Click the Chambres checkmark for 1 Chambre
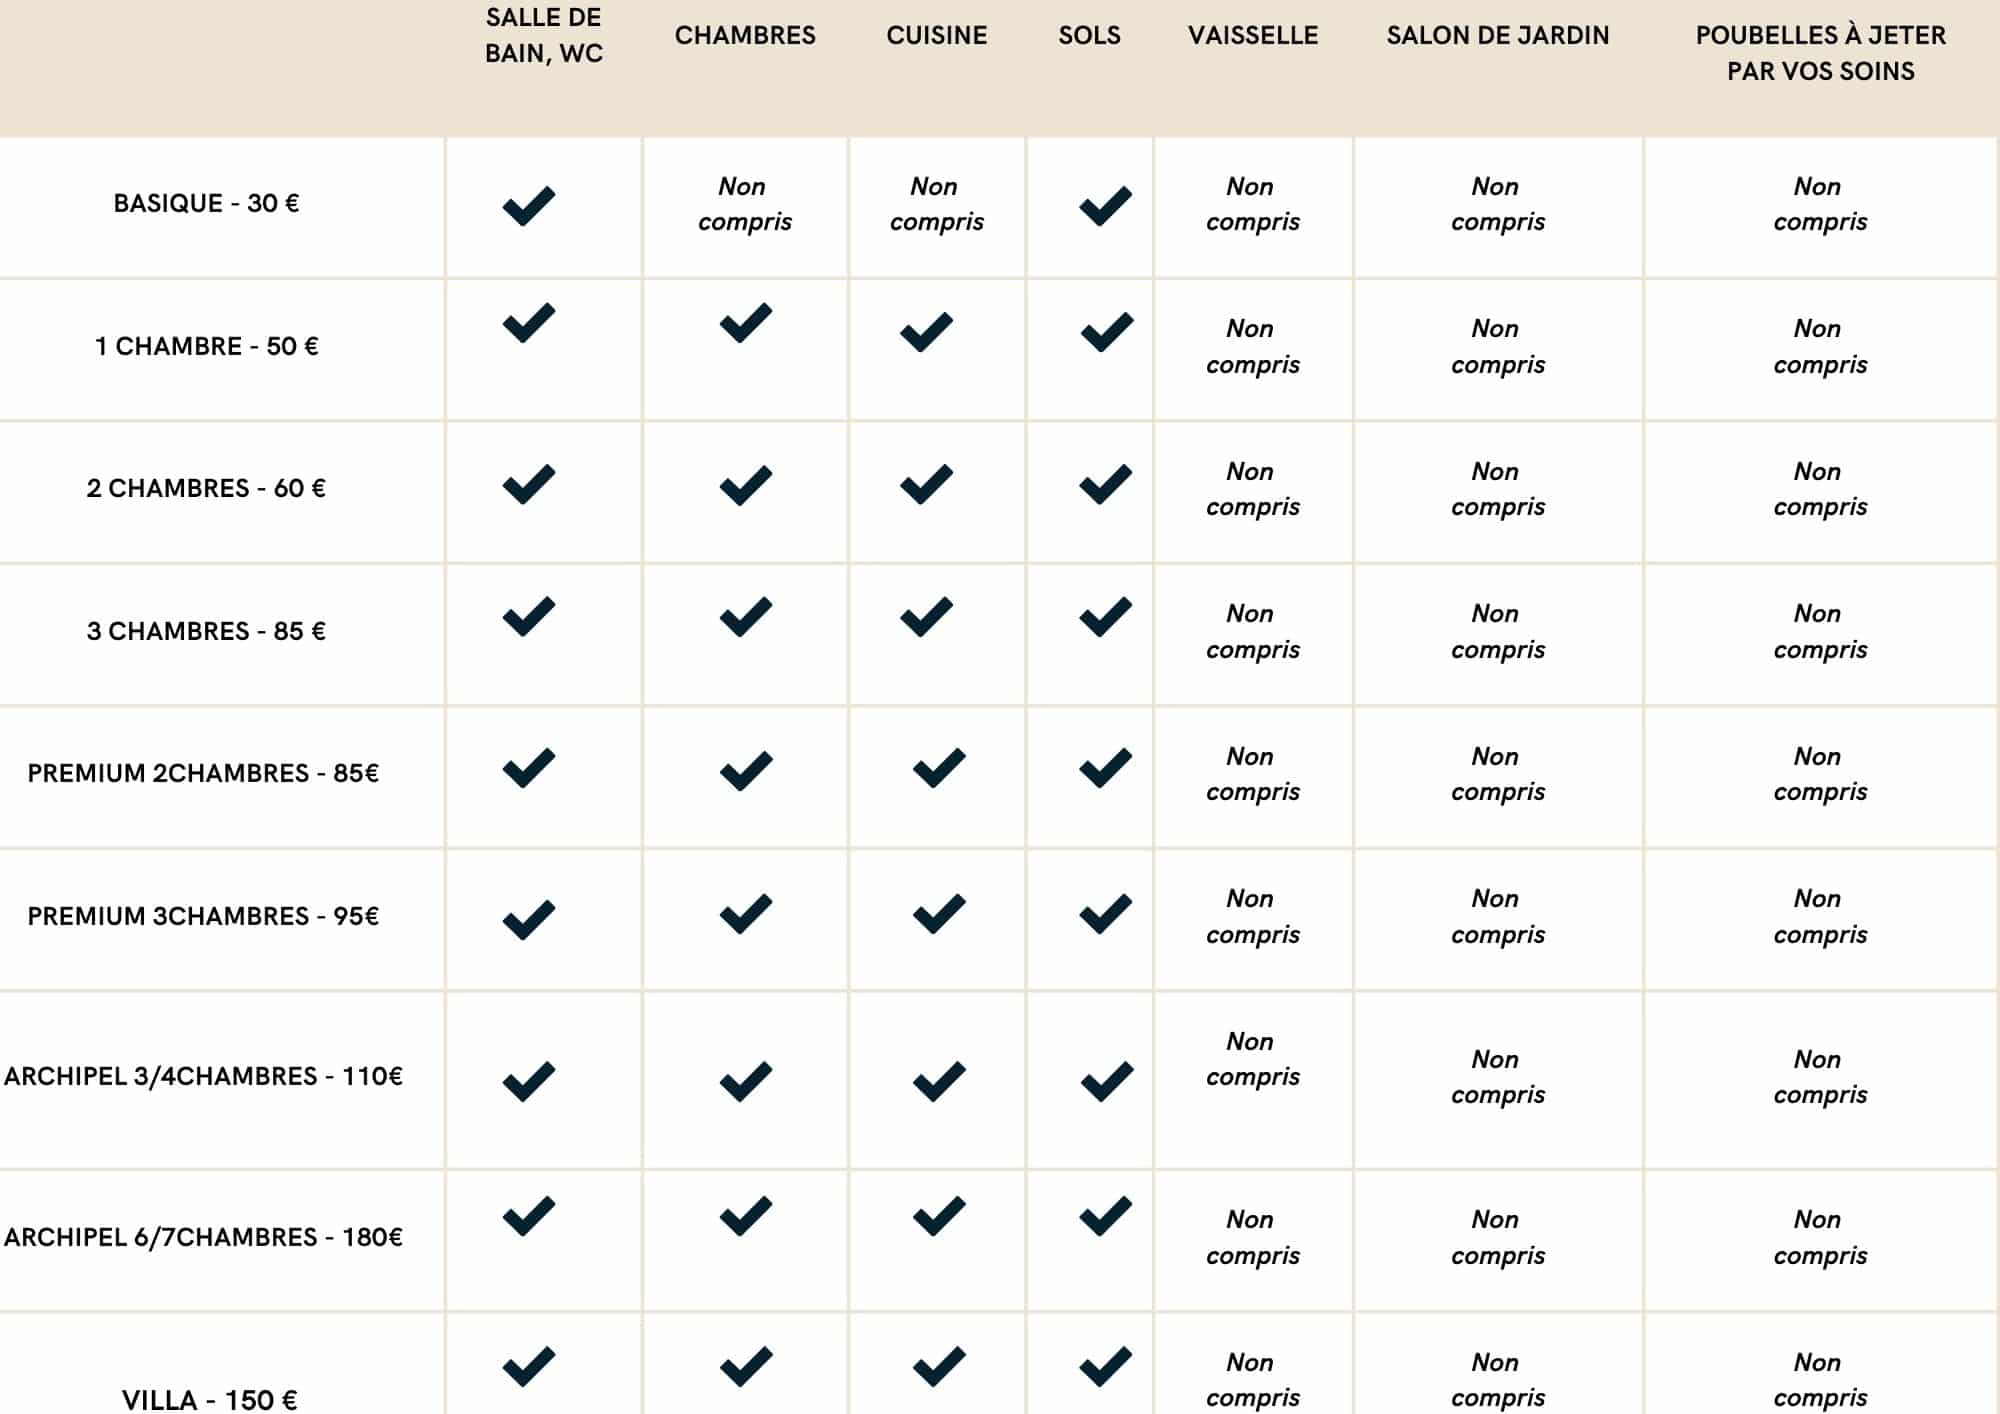 [x=745, y=322]
